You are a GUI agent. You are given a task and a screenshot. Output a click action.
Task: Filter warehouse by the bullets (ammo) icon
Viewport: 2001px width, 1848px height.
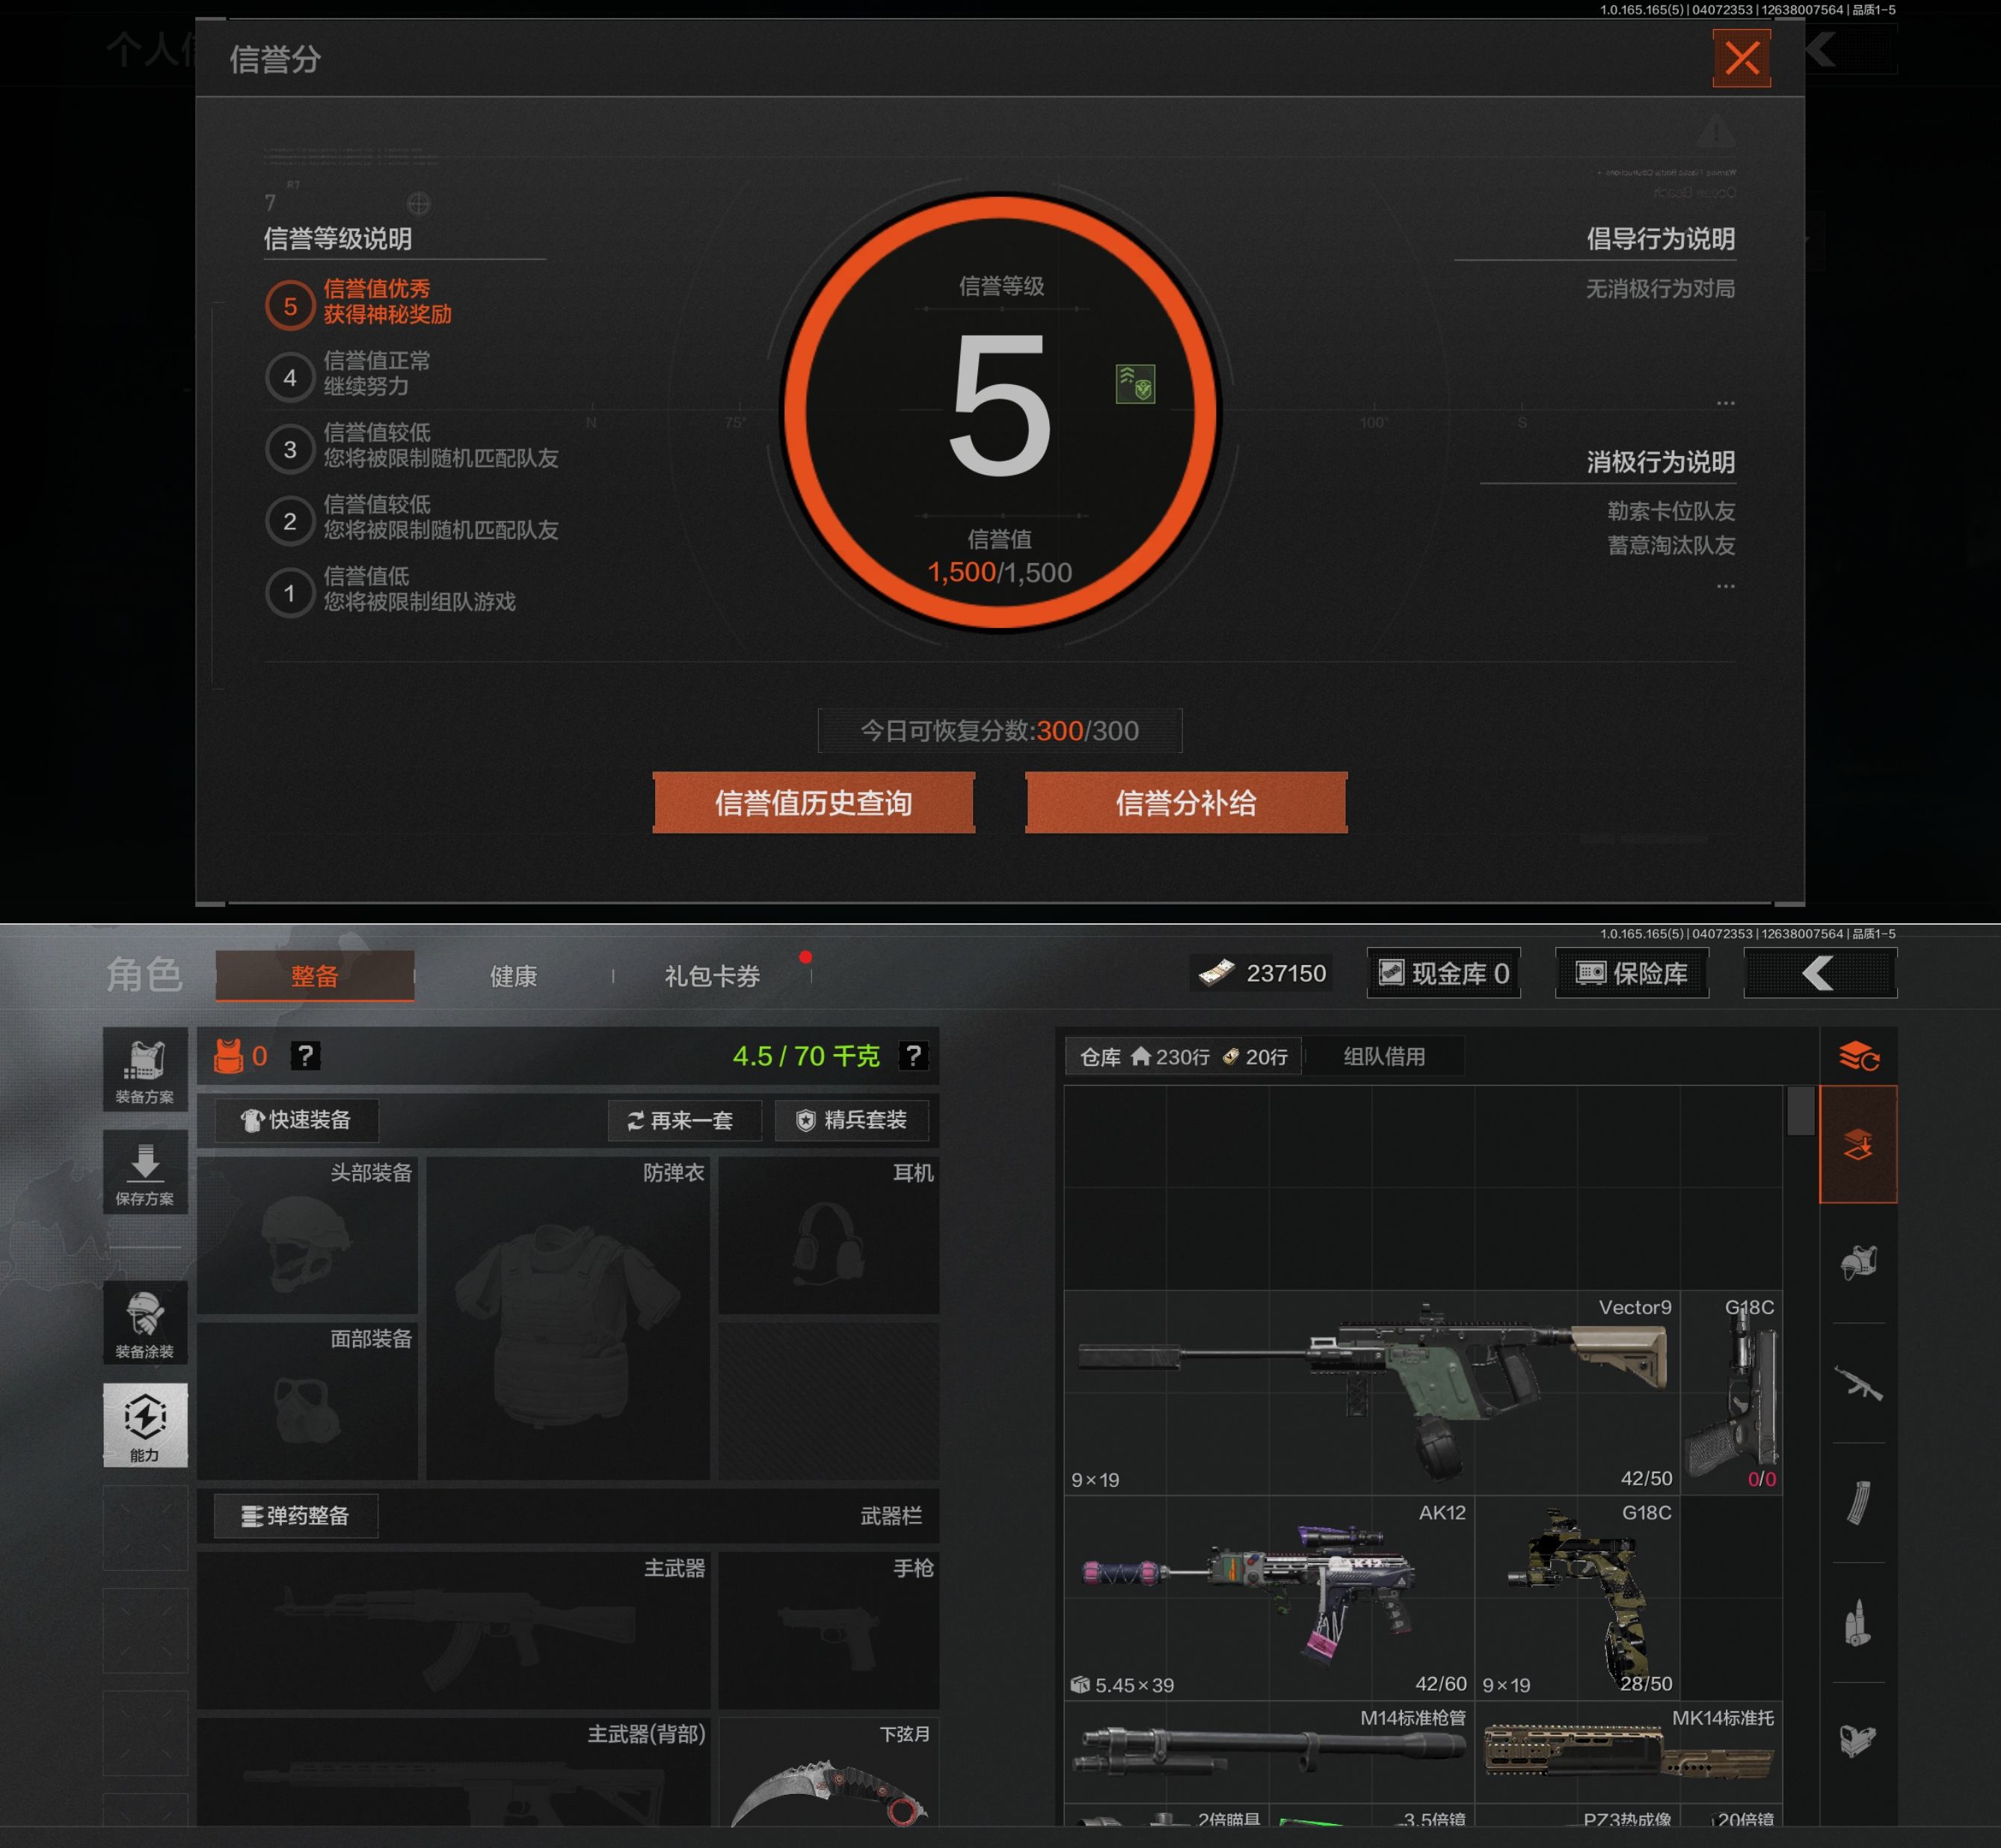(1858, 1622)
